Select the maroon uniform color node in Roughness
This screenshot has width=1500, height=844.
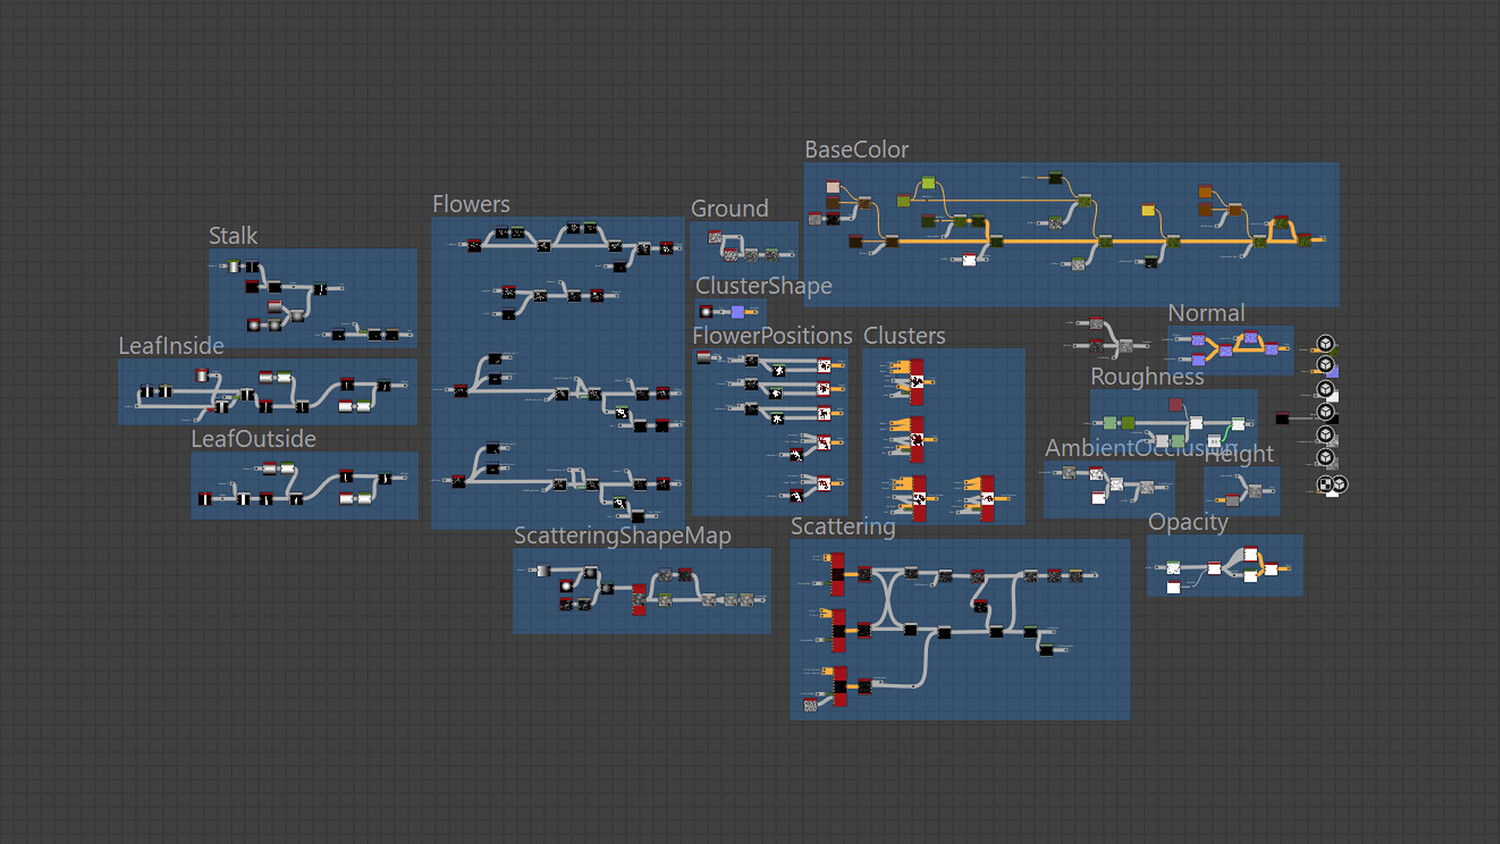(x=1176, y=405)
